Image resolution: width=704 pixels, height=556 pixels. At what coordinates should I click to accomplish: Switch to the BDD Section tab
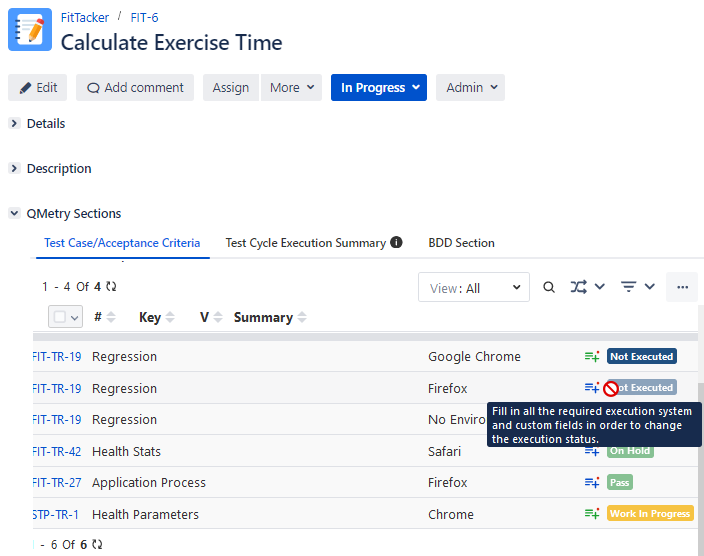[x=461, y=243]
